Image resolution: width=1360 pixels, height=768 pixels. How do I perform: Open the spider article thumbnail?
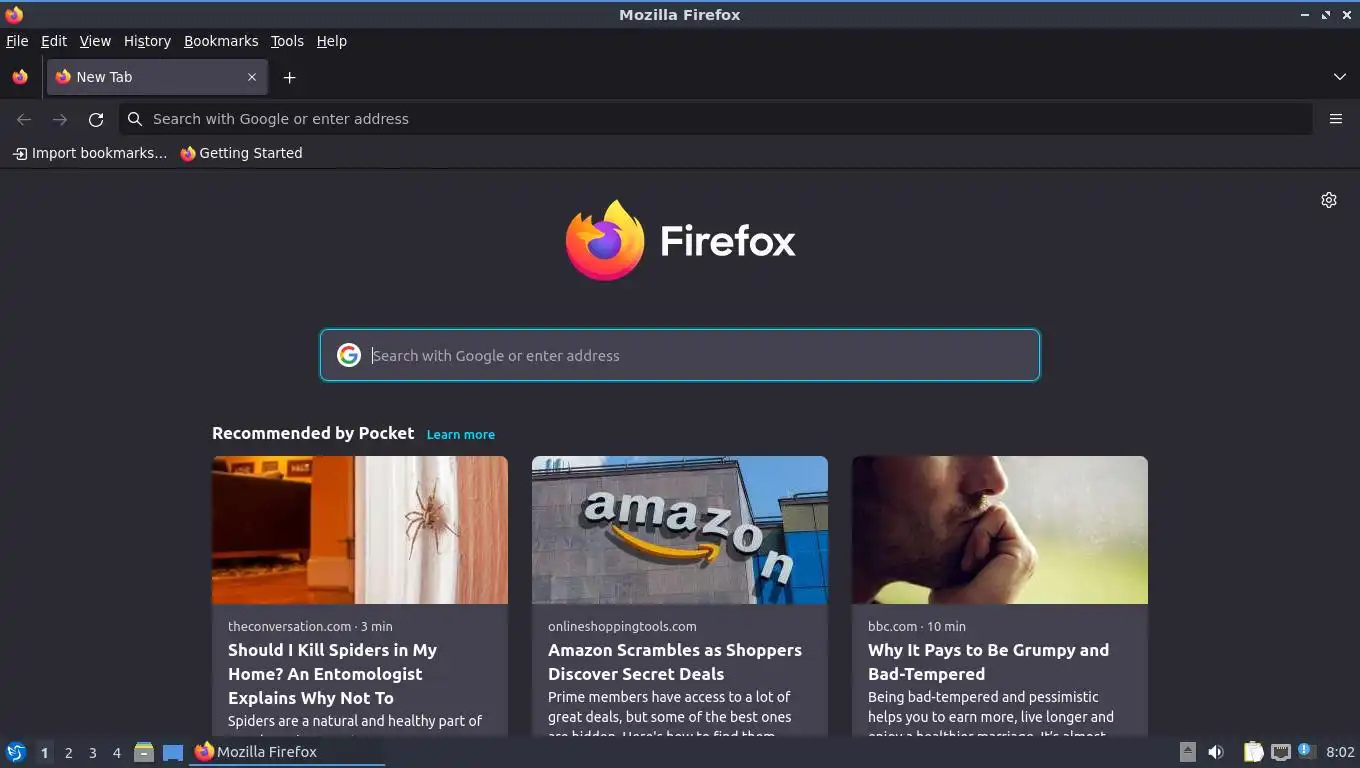pyautogui.click(x=360, y=530)
